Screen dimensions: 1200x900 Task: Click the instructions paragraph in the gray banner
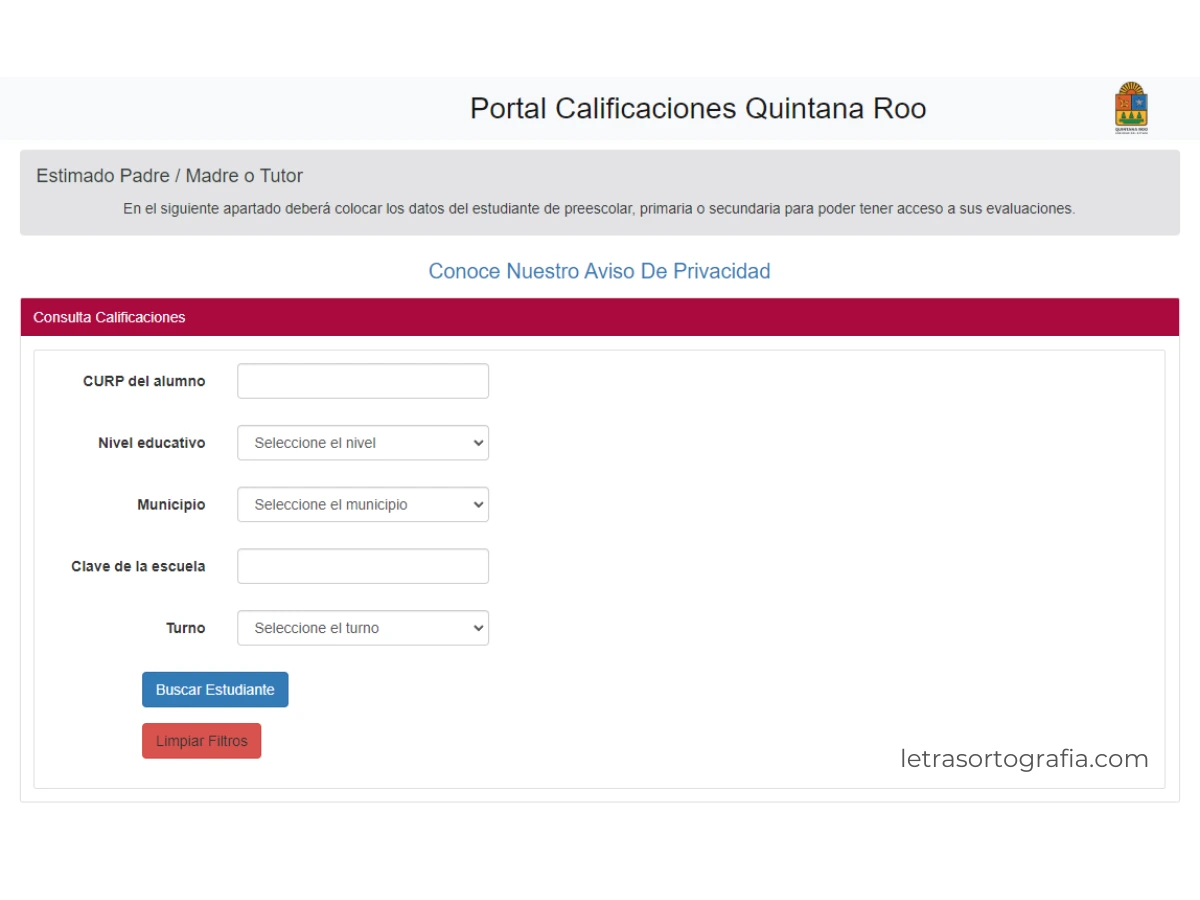pyautogui.click(x=599, y=209)
